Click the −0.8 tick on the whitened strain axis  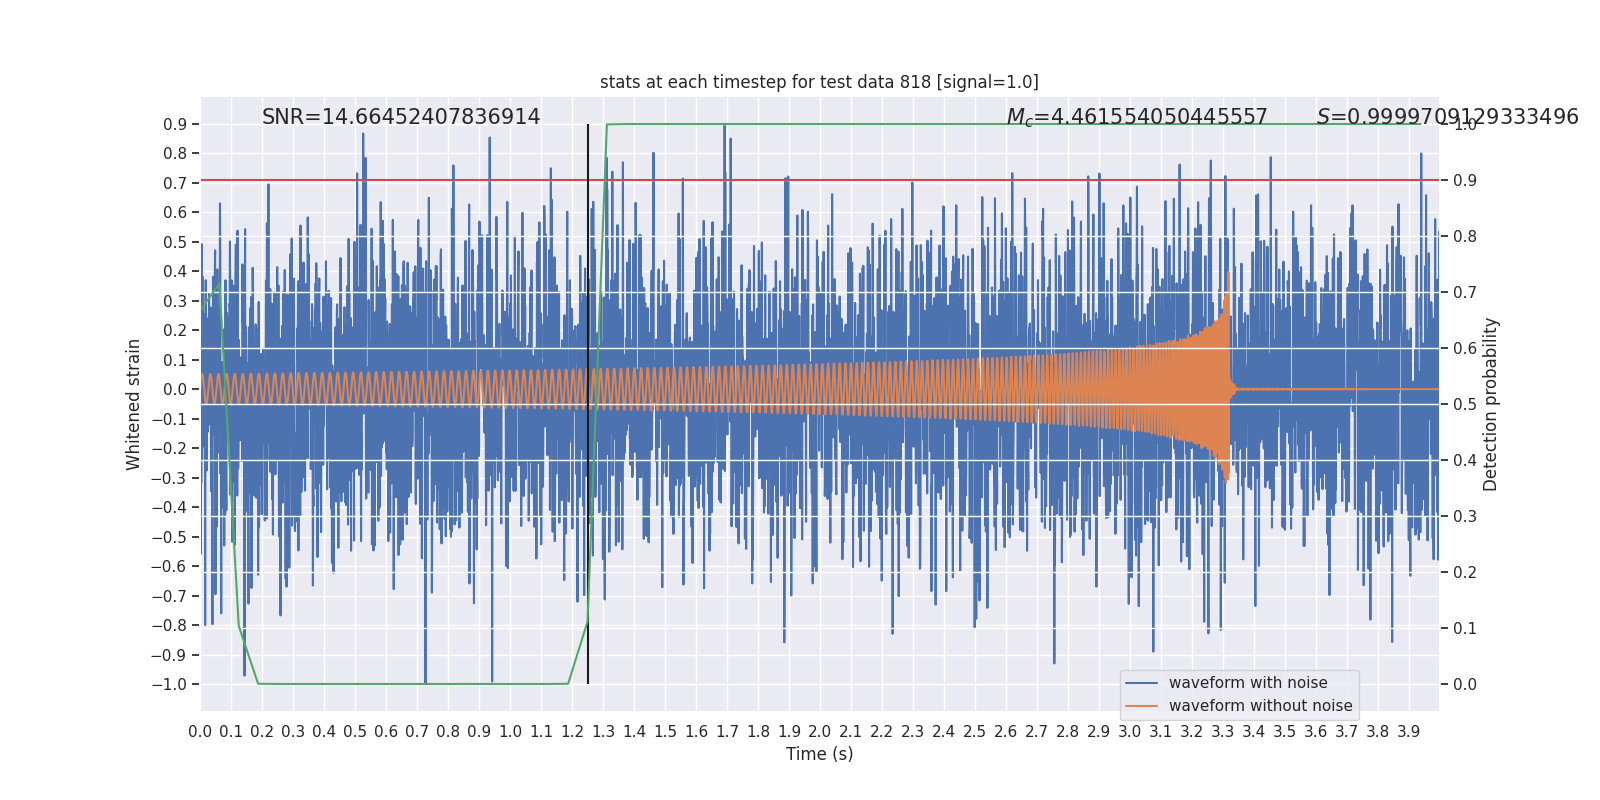[169, 626]
